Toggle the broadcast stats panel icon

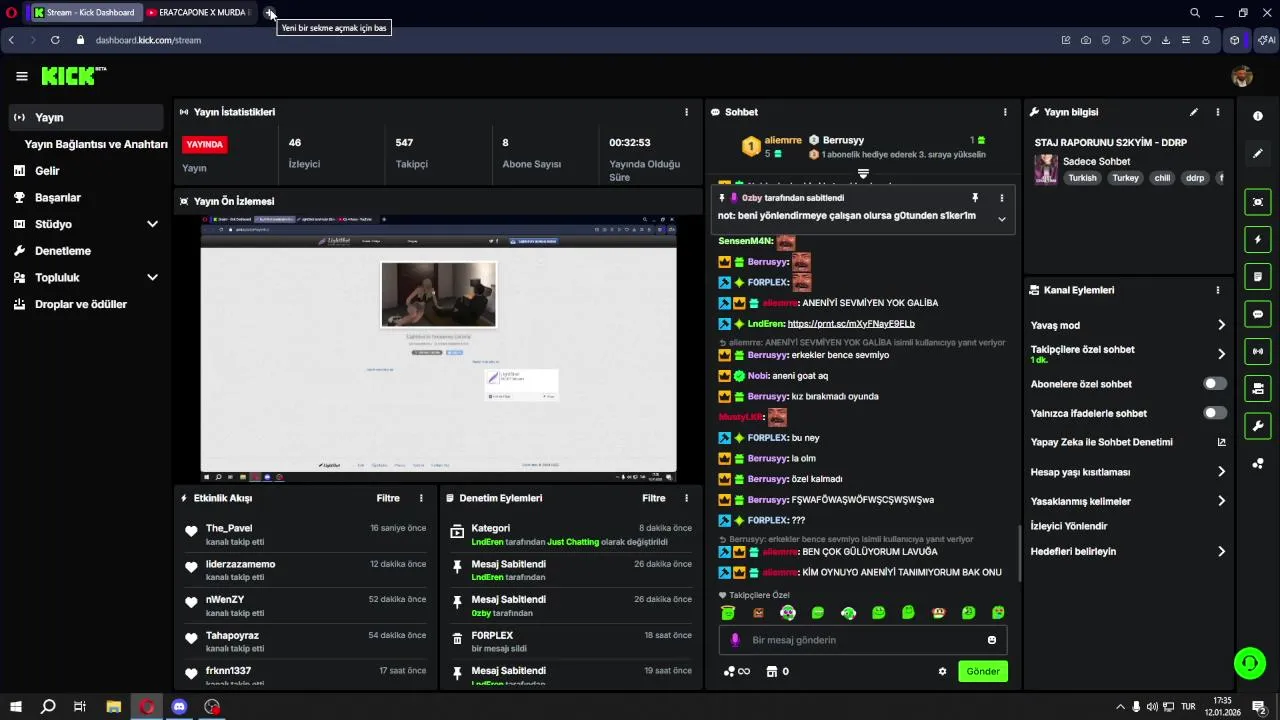(x=1258, y=351)
